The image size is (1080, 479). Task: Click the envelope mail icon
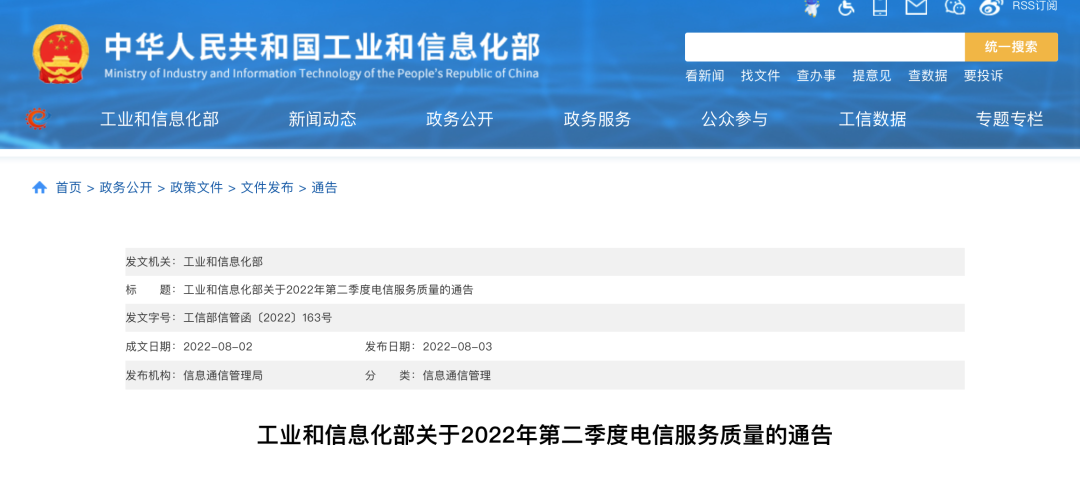point(916,7)
